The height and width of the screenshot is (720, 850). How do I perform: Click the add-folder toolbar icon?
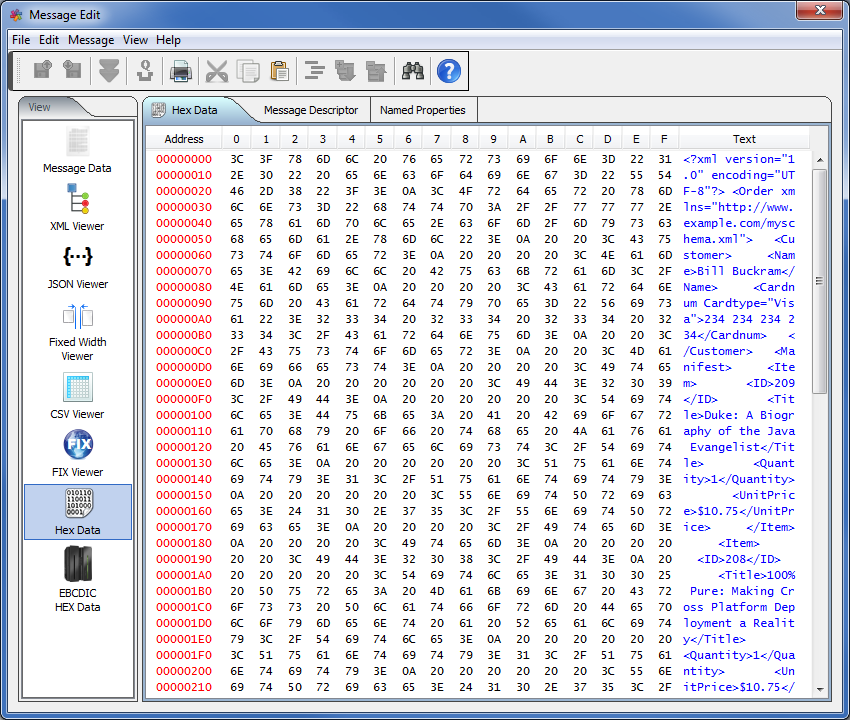(345, 71)
